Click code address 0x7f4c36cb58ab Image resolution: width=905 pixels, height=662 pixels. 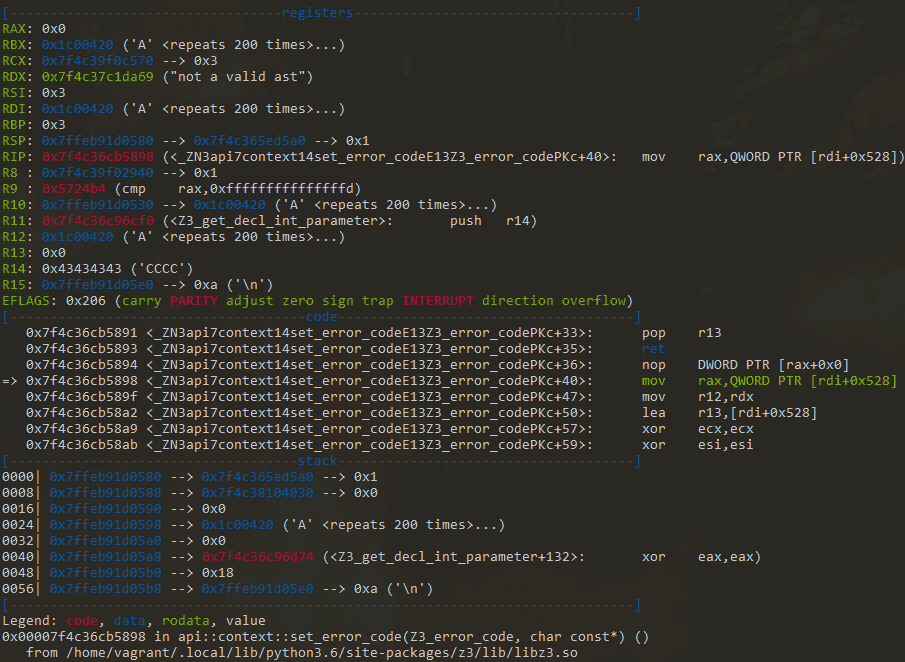tap(82, 445)
